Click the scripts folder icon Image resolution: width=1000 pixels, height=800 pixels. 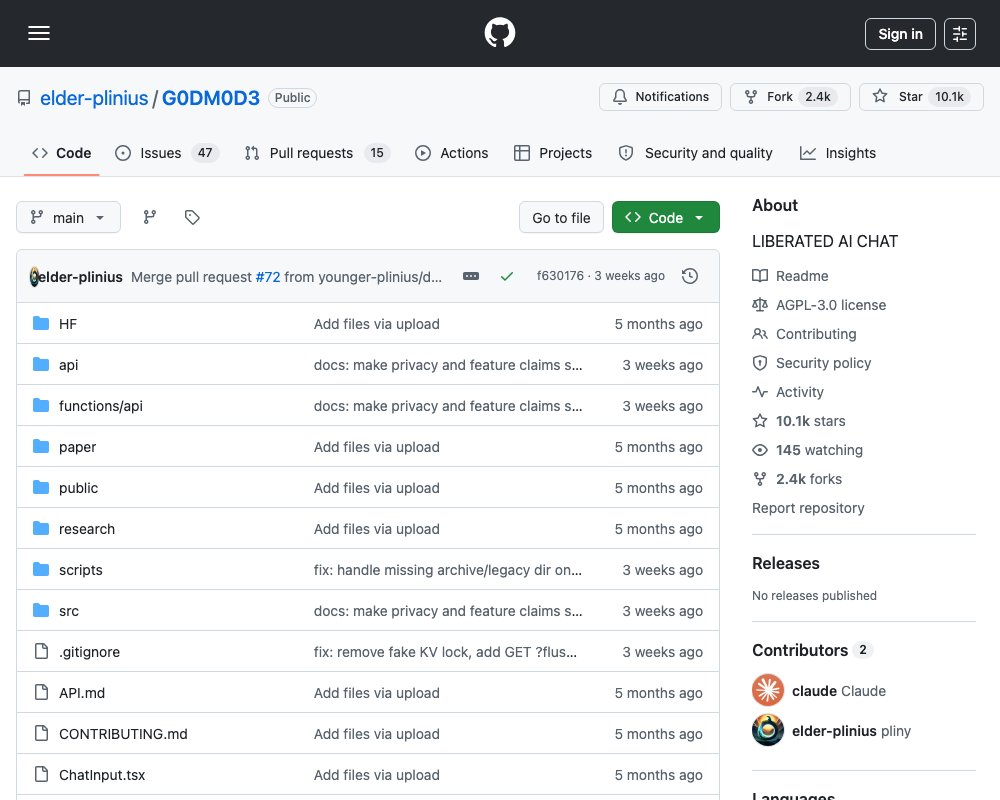41,569
